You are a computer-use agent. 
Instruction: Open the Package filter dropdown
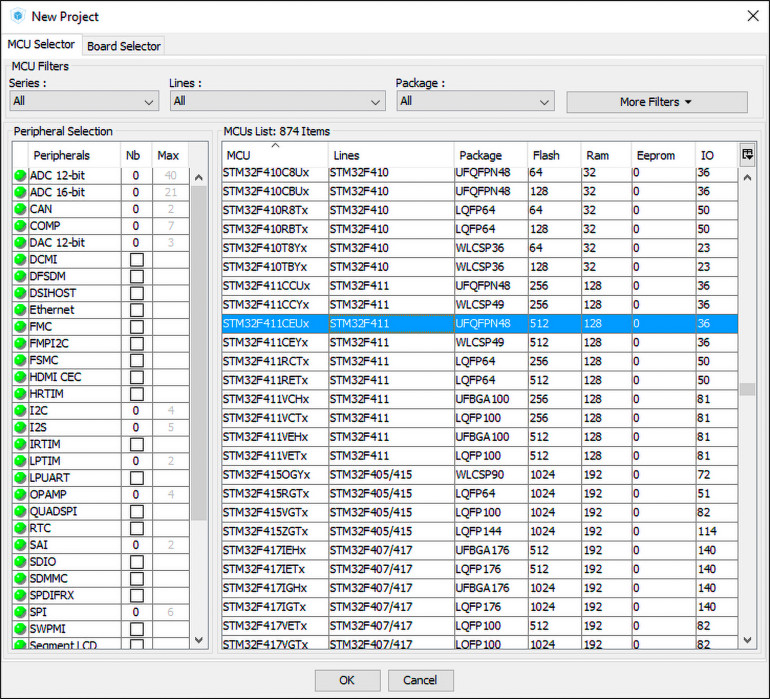point(474,102)
